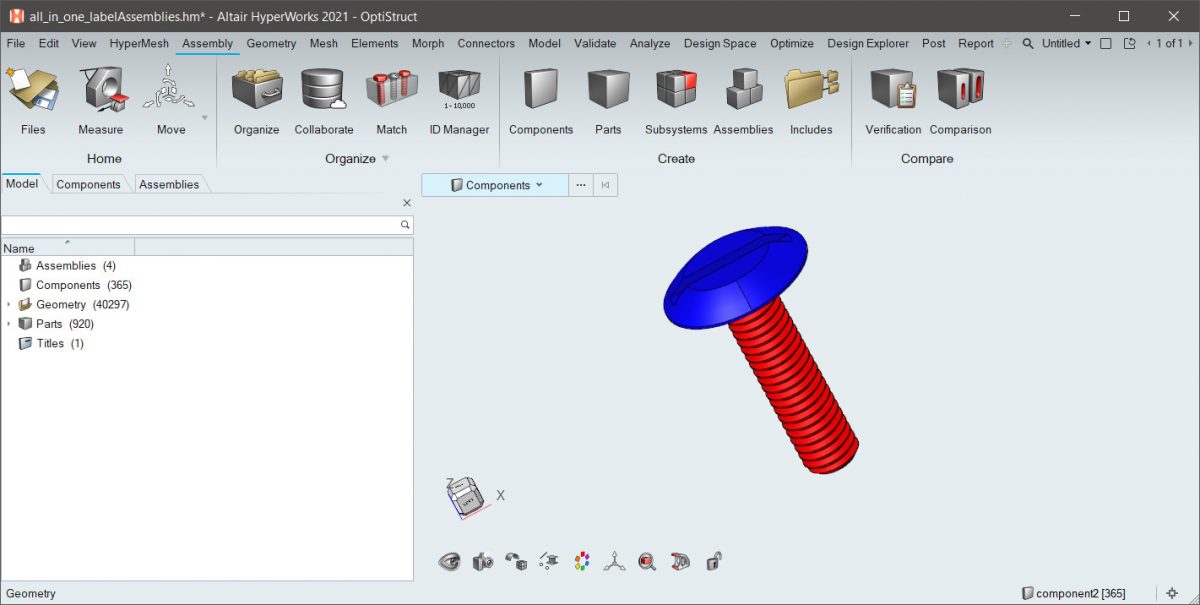Switch to the Assemblies tab
The height and width of the screenshot is (605, 1200).
168,184
